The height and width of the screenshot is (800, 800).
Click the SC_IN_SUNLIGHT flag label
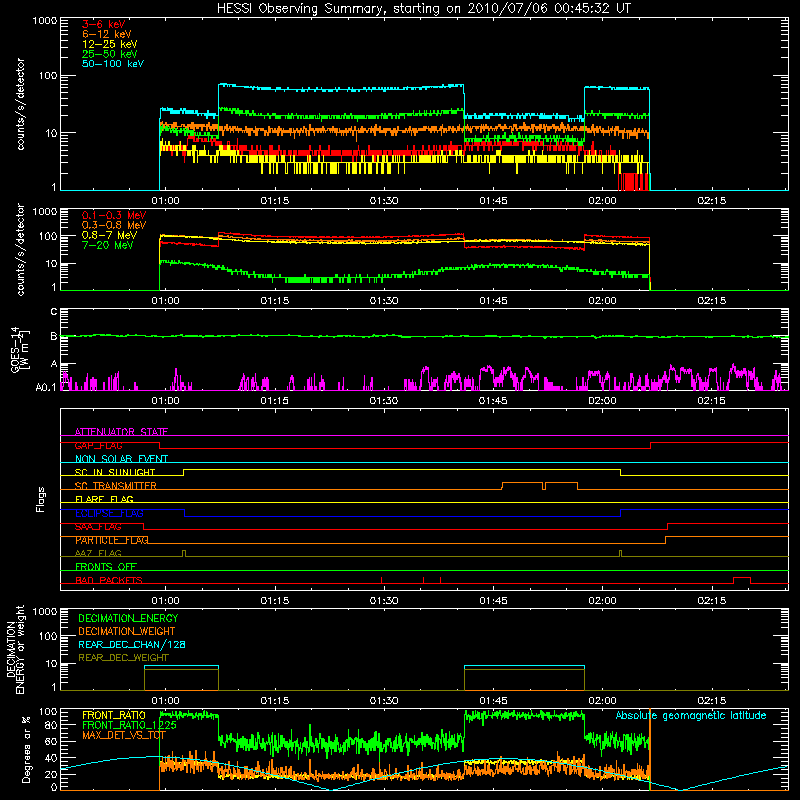(115, 472)
